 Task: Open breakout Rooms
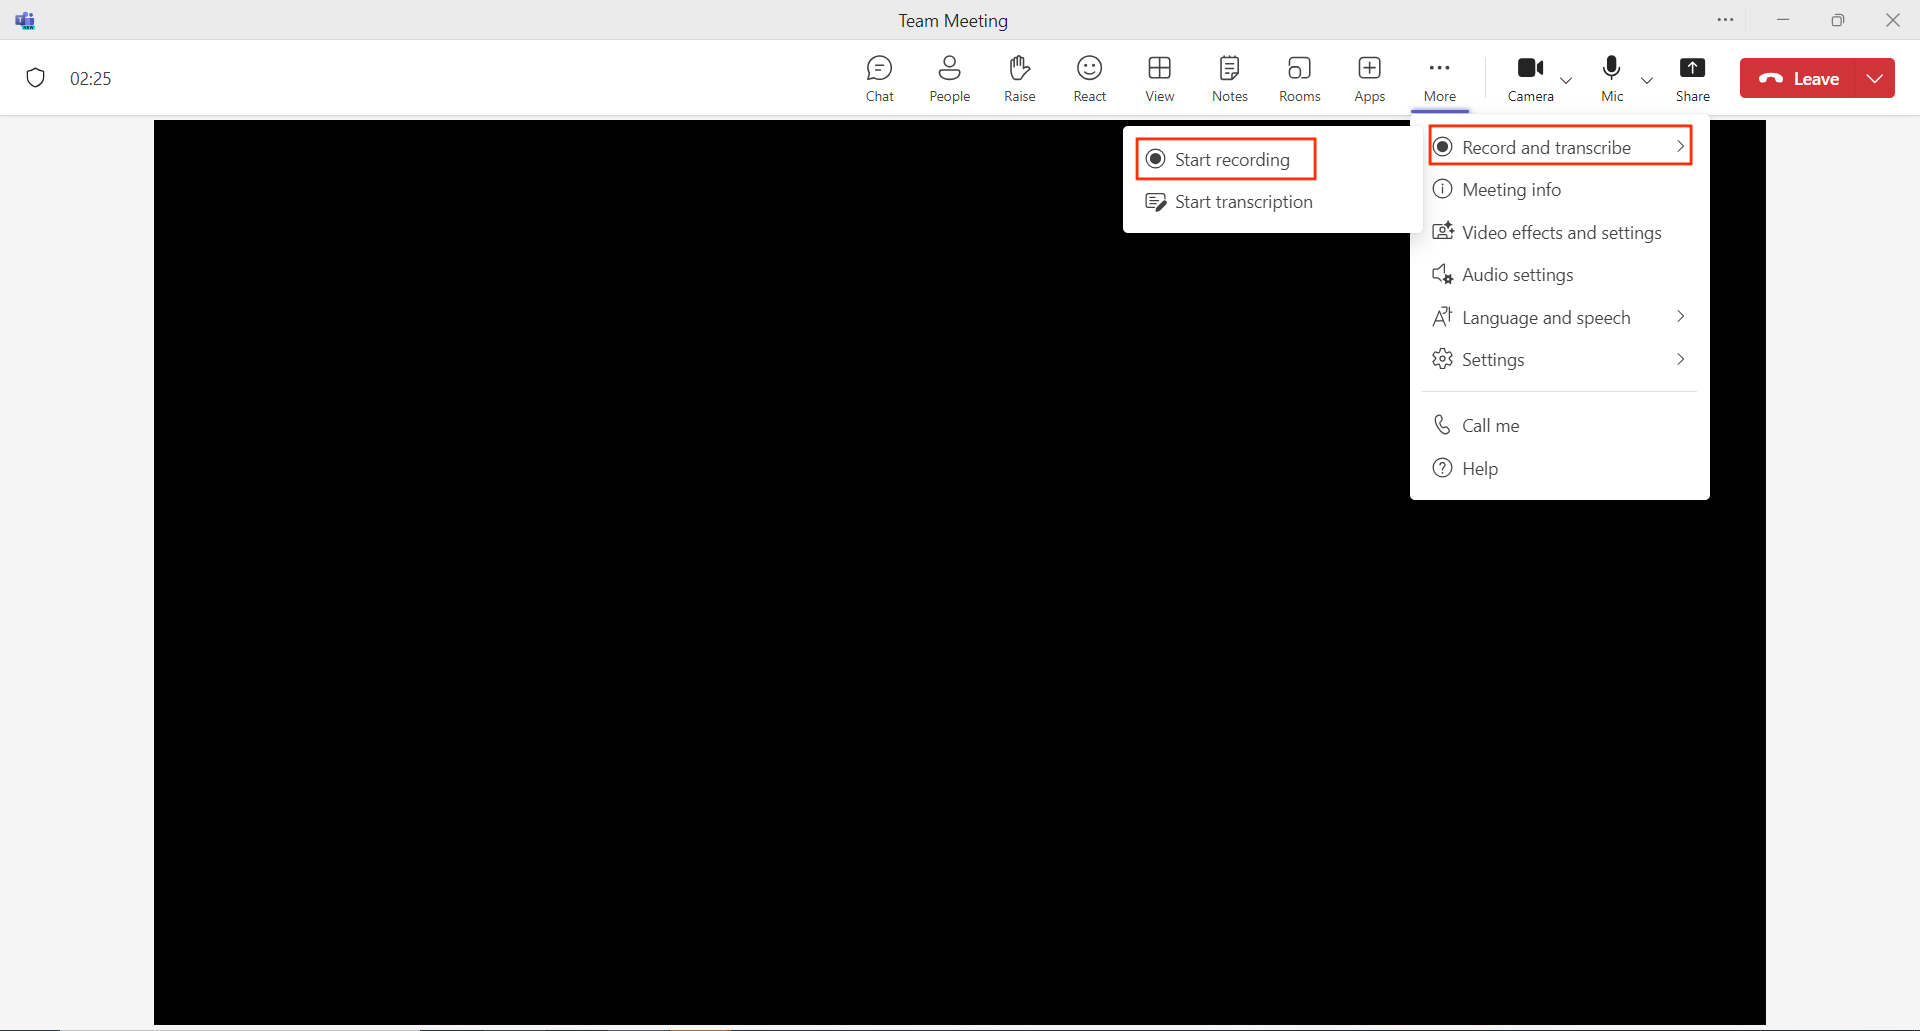click(1299, 79)
